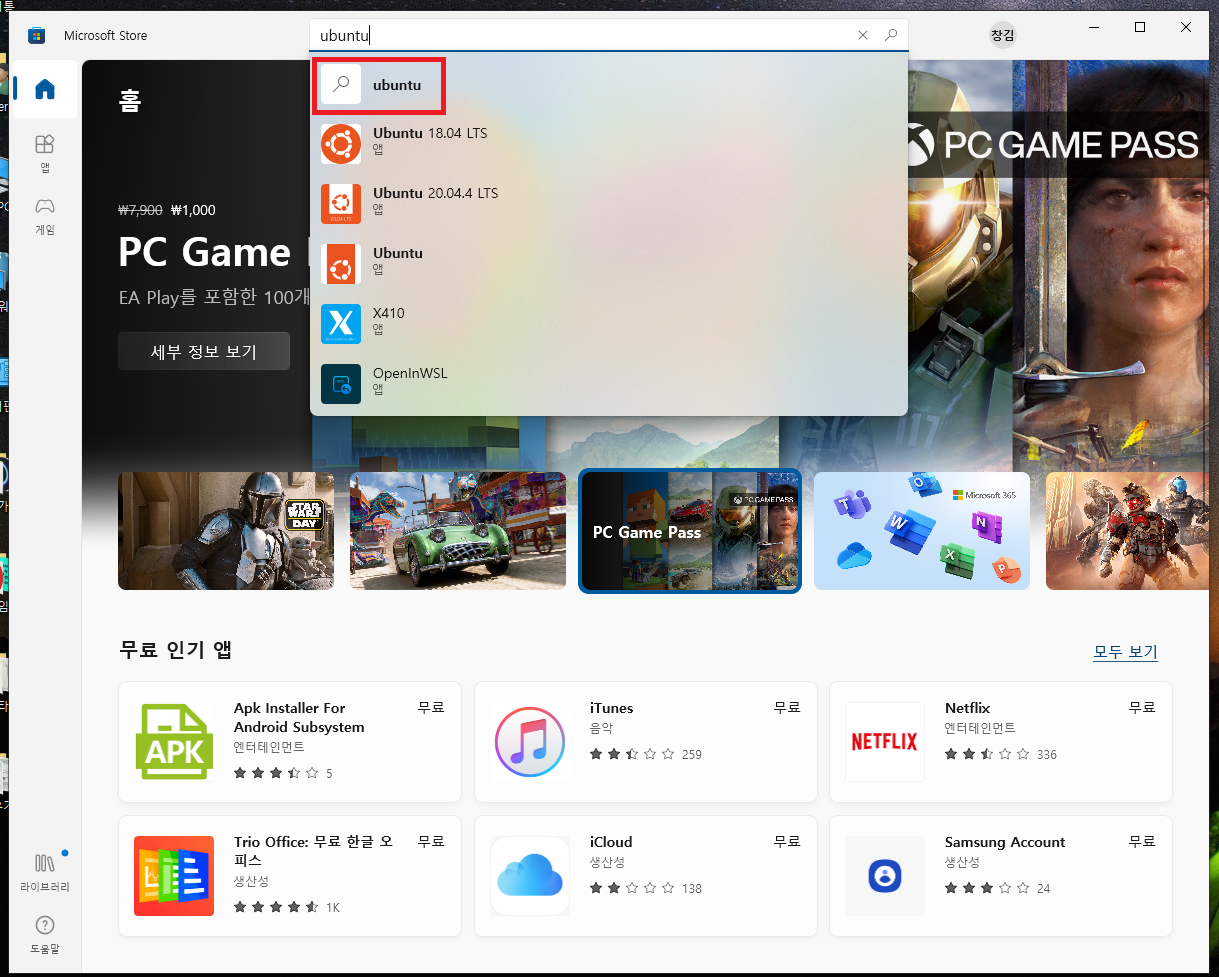
Task: Click the Samsung Account rating count 24
Action: 1044,888
